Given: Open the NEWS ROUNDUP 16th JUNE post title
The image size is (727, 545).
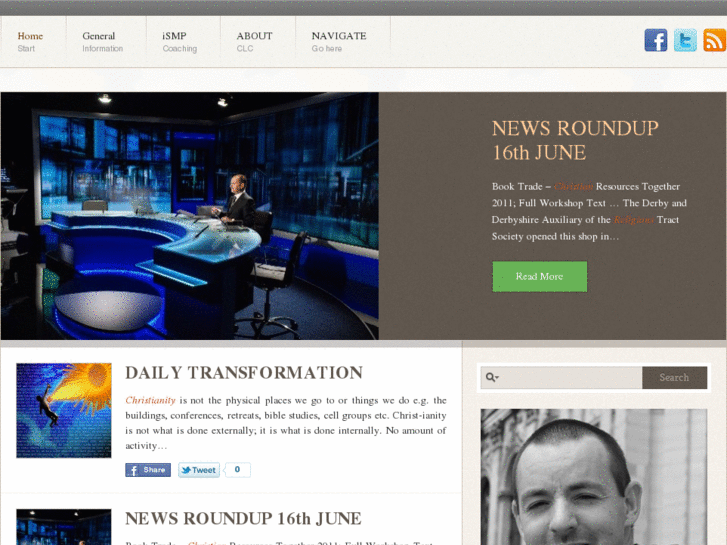Looking at the screenshot, I should coord(243,519).
